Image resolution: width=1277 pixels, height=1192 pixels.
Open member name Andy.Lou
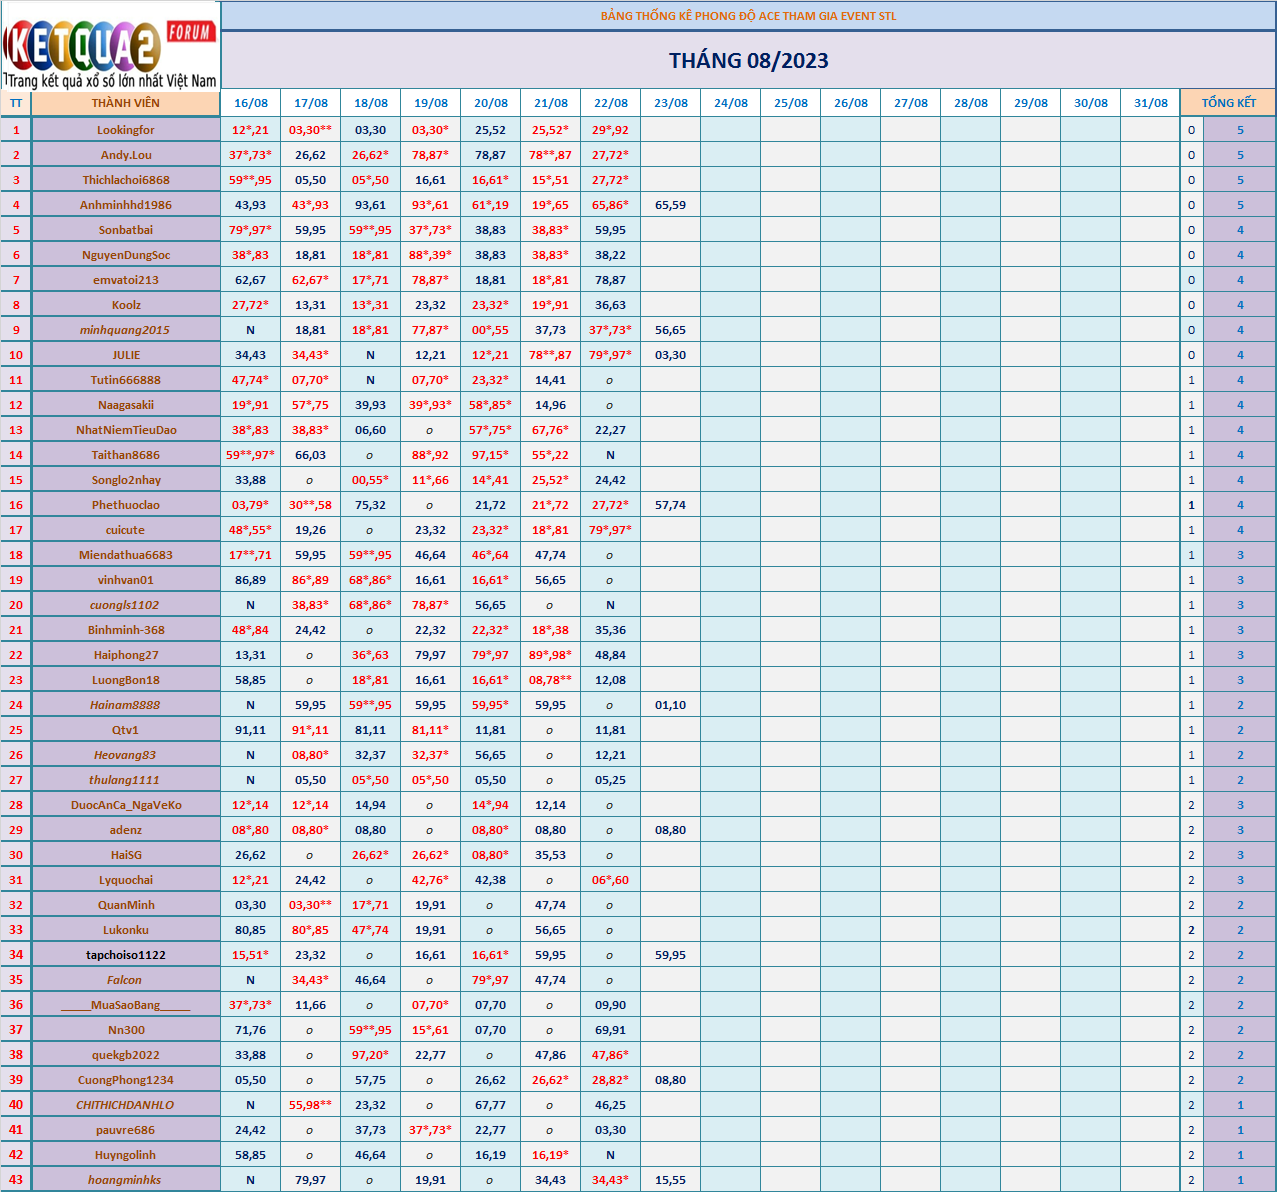click(126, 155)
